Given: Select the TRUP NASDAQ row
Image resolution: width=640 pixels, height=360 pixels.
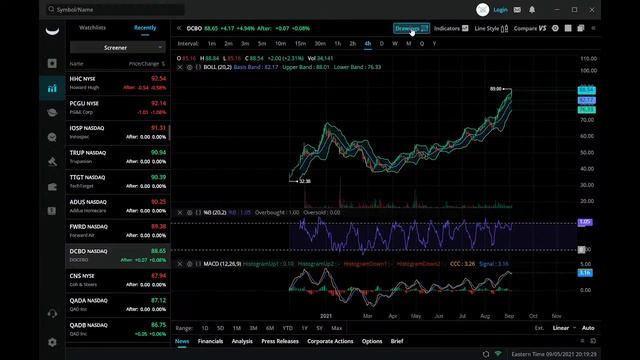Looking at the screenshot, I should pyautogui.click(x=118, y=157).
